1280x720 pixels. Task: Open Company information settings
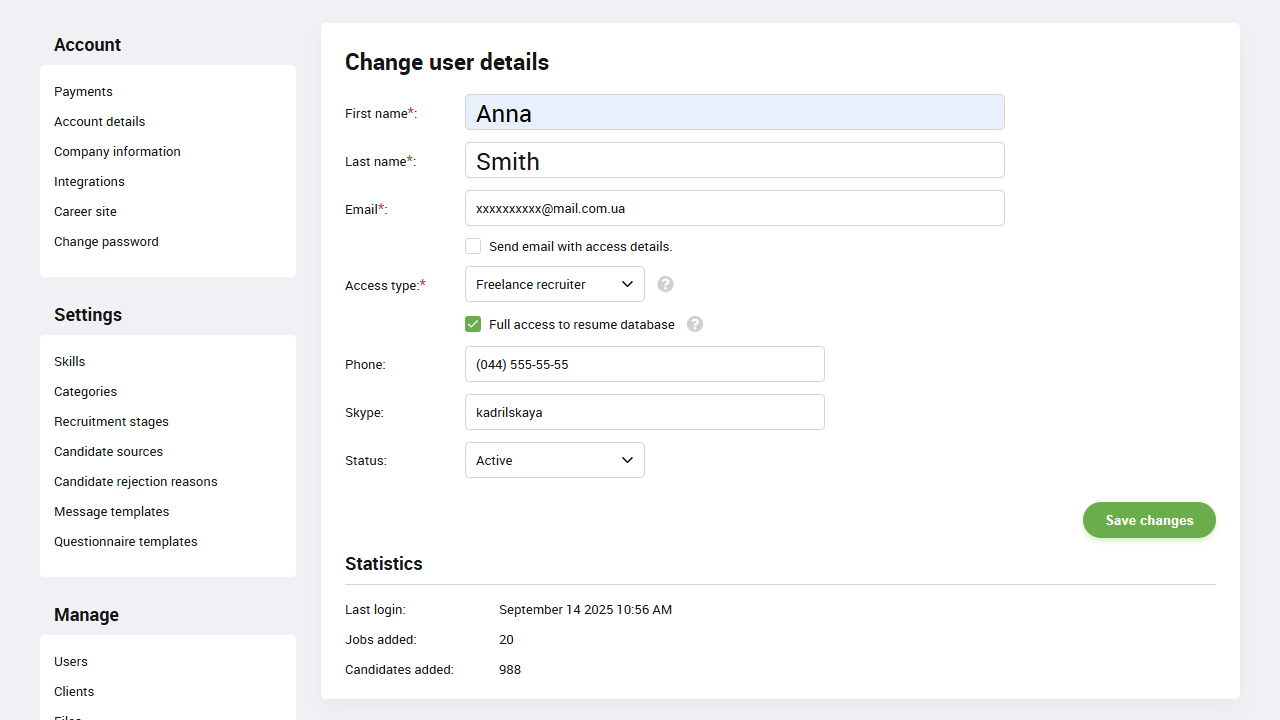[x=117, y=151]
